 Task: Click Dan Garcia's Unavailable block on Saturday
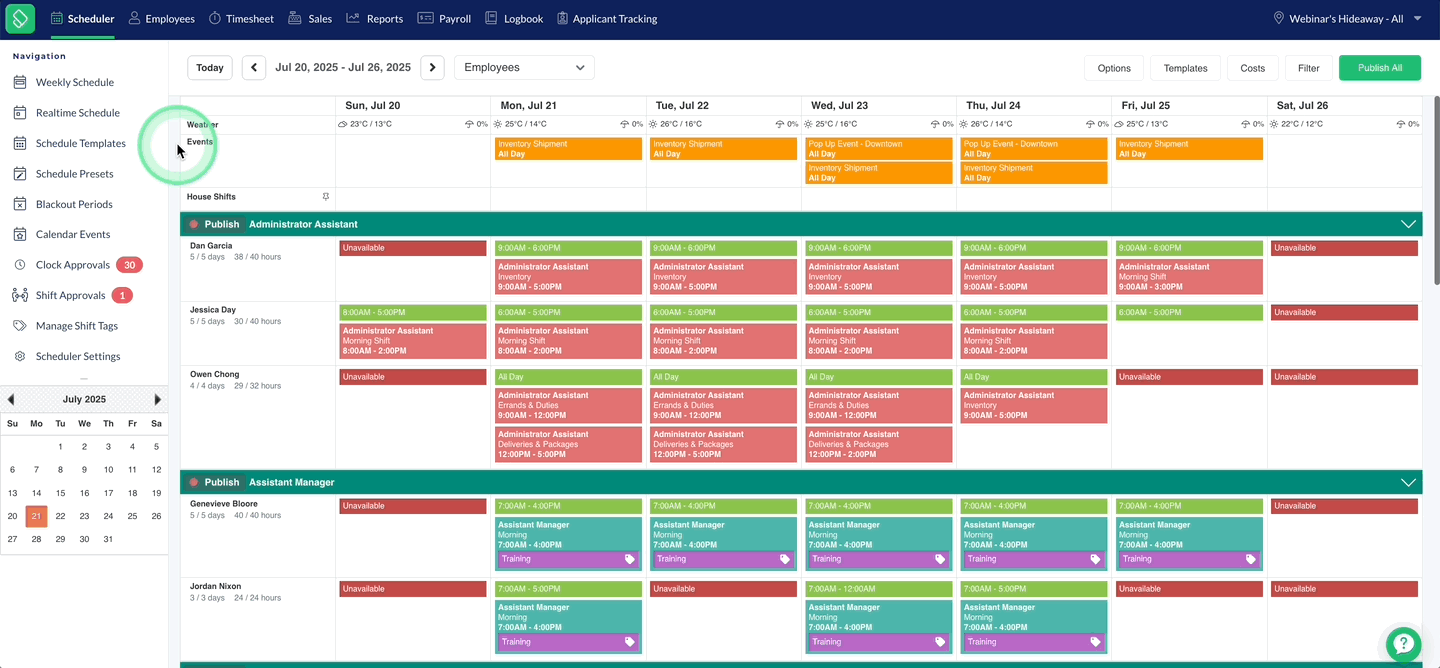click(1344, 248)
